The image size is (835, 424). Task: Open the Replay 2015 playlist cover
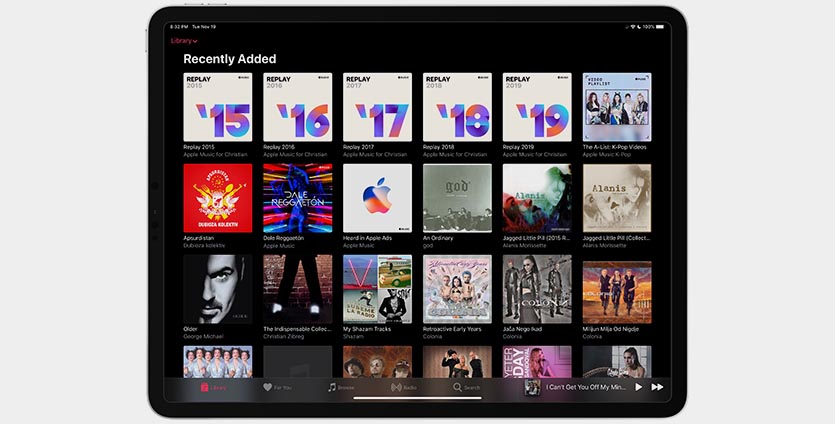[x=217, y=107]
